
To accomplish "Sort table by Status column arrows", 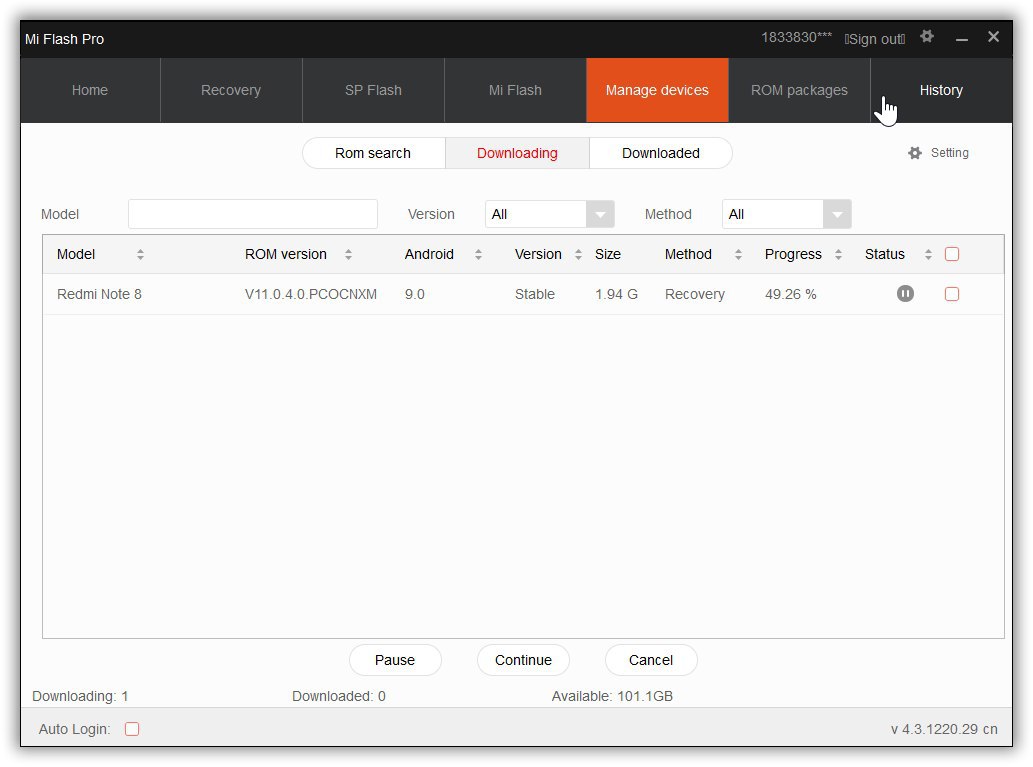I will [928, 254].
